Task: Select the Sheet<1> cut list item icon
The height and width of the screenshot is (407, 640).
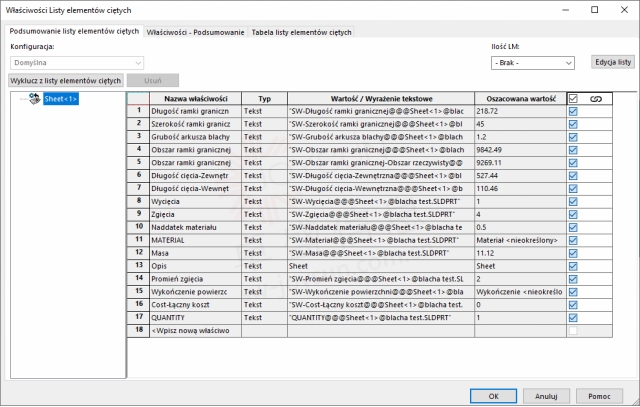Action: [35, 98]
